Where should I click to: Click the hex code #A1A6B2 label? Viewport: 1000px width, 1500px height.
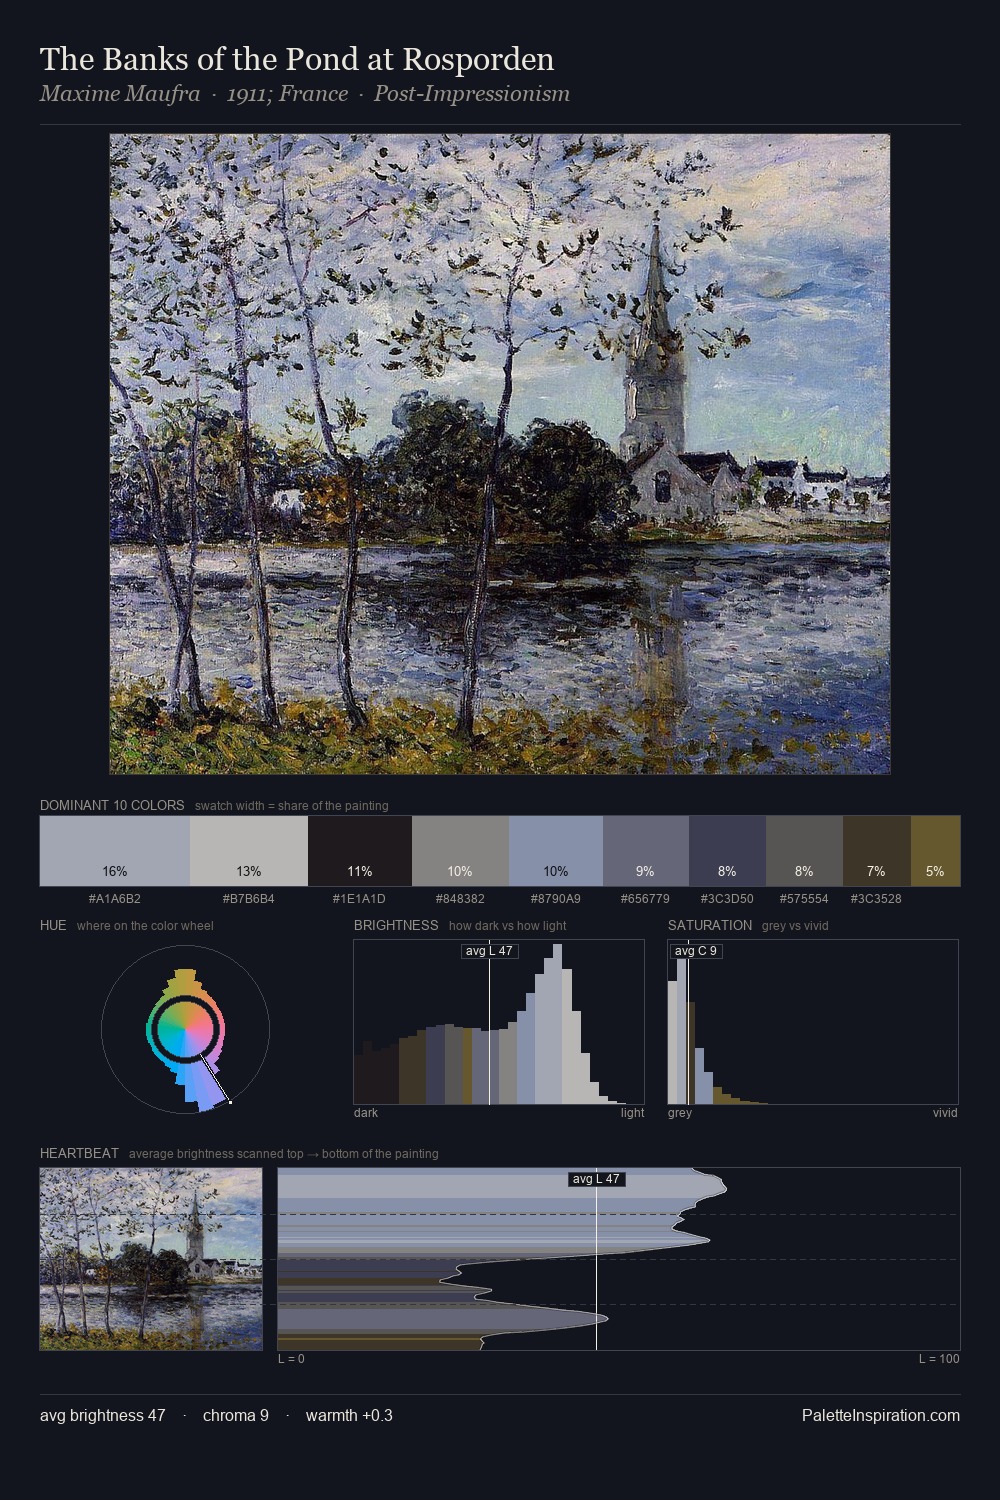115,899
